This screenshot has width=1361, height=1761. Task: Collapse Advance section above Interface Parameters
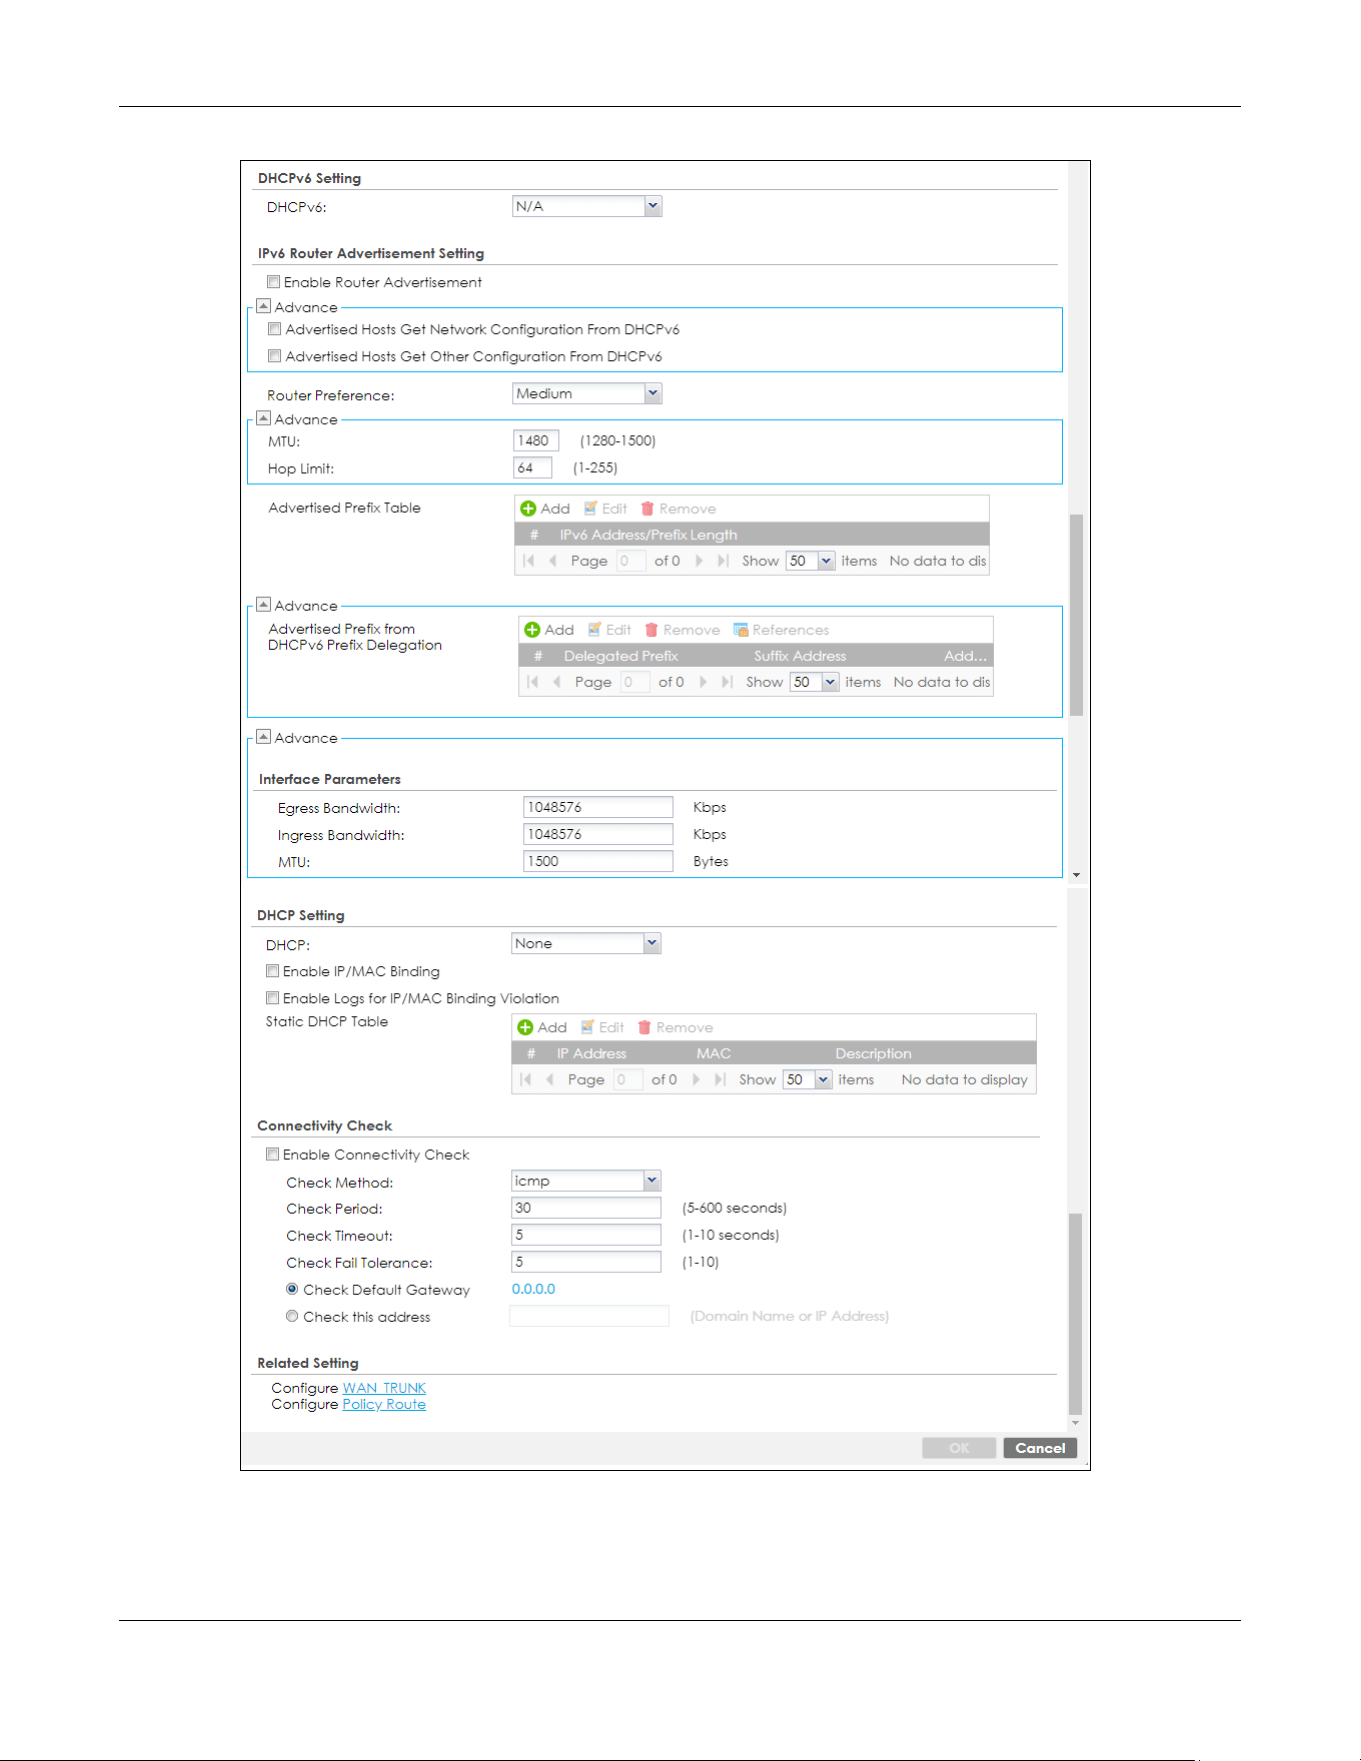point(264,736)
